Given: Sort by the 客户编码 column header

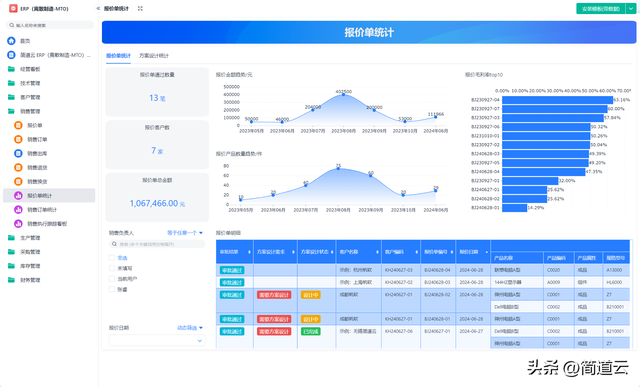Looking at the screenshot, I should (401, 252).
